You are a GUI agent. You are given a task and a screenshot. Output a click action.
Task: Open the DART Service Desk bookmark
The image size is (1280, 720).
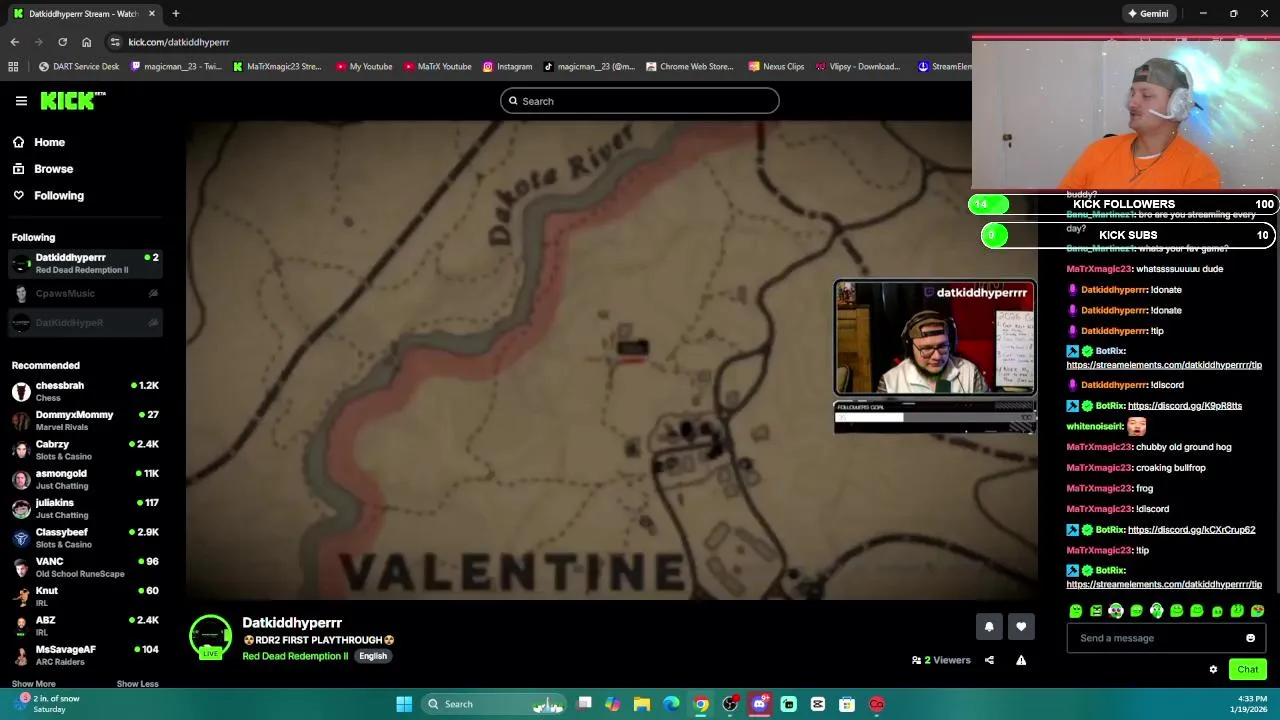tap(79, 67)
